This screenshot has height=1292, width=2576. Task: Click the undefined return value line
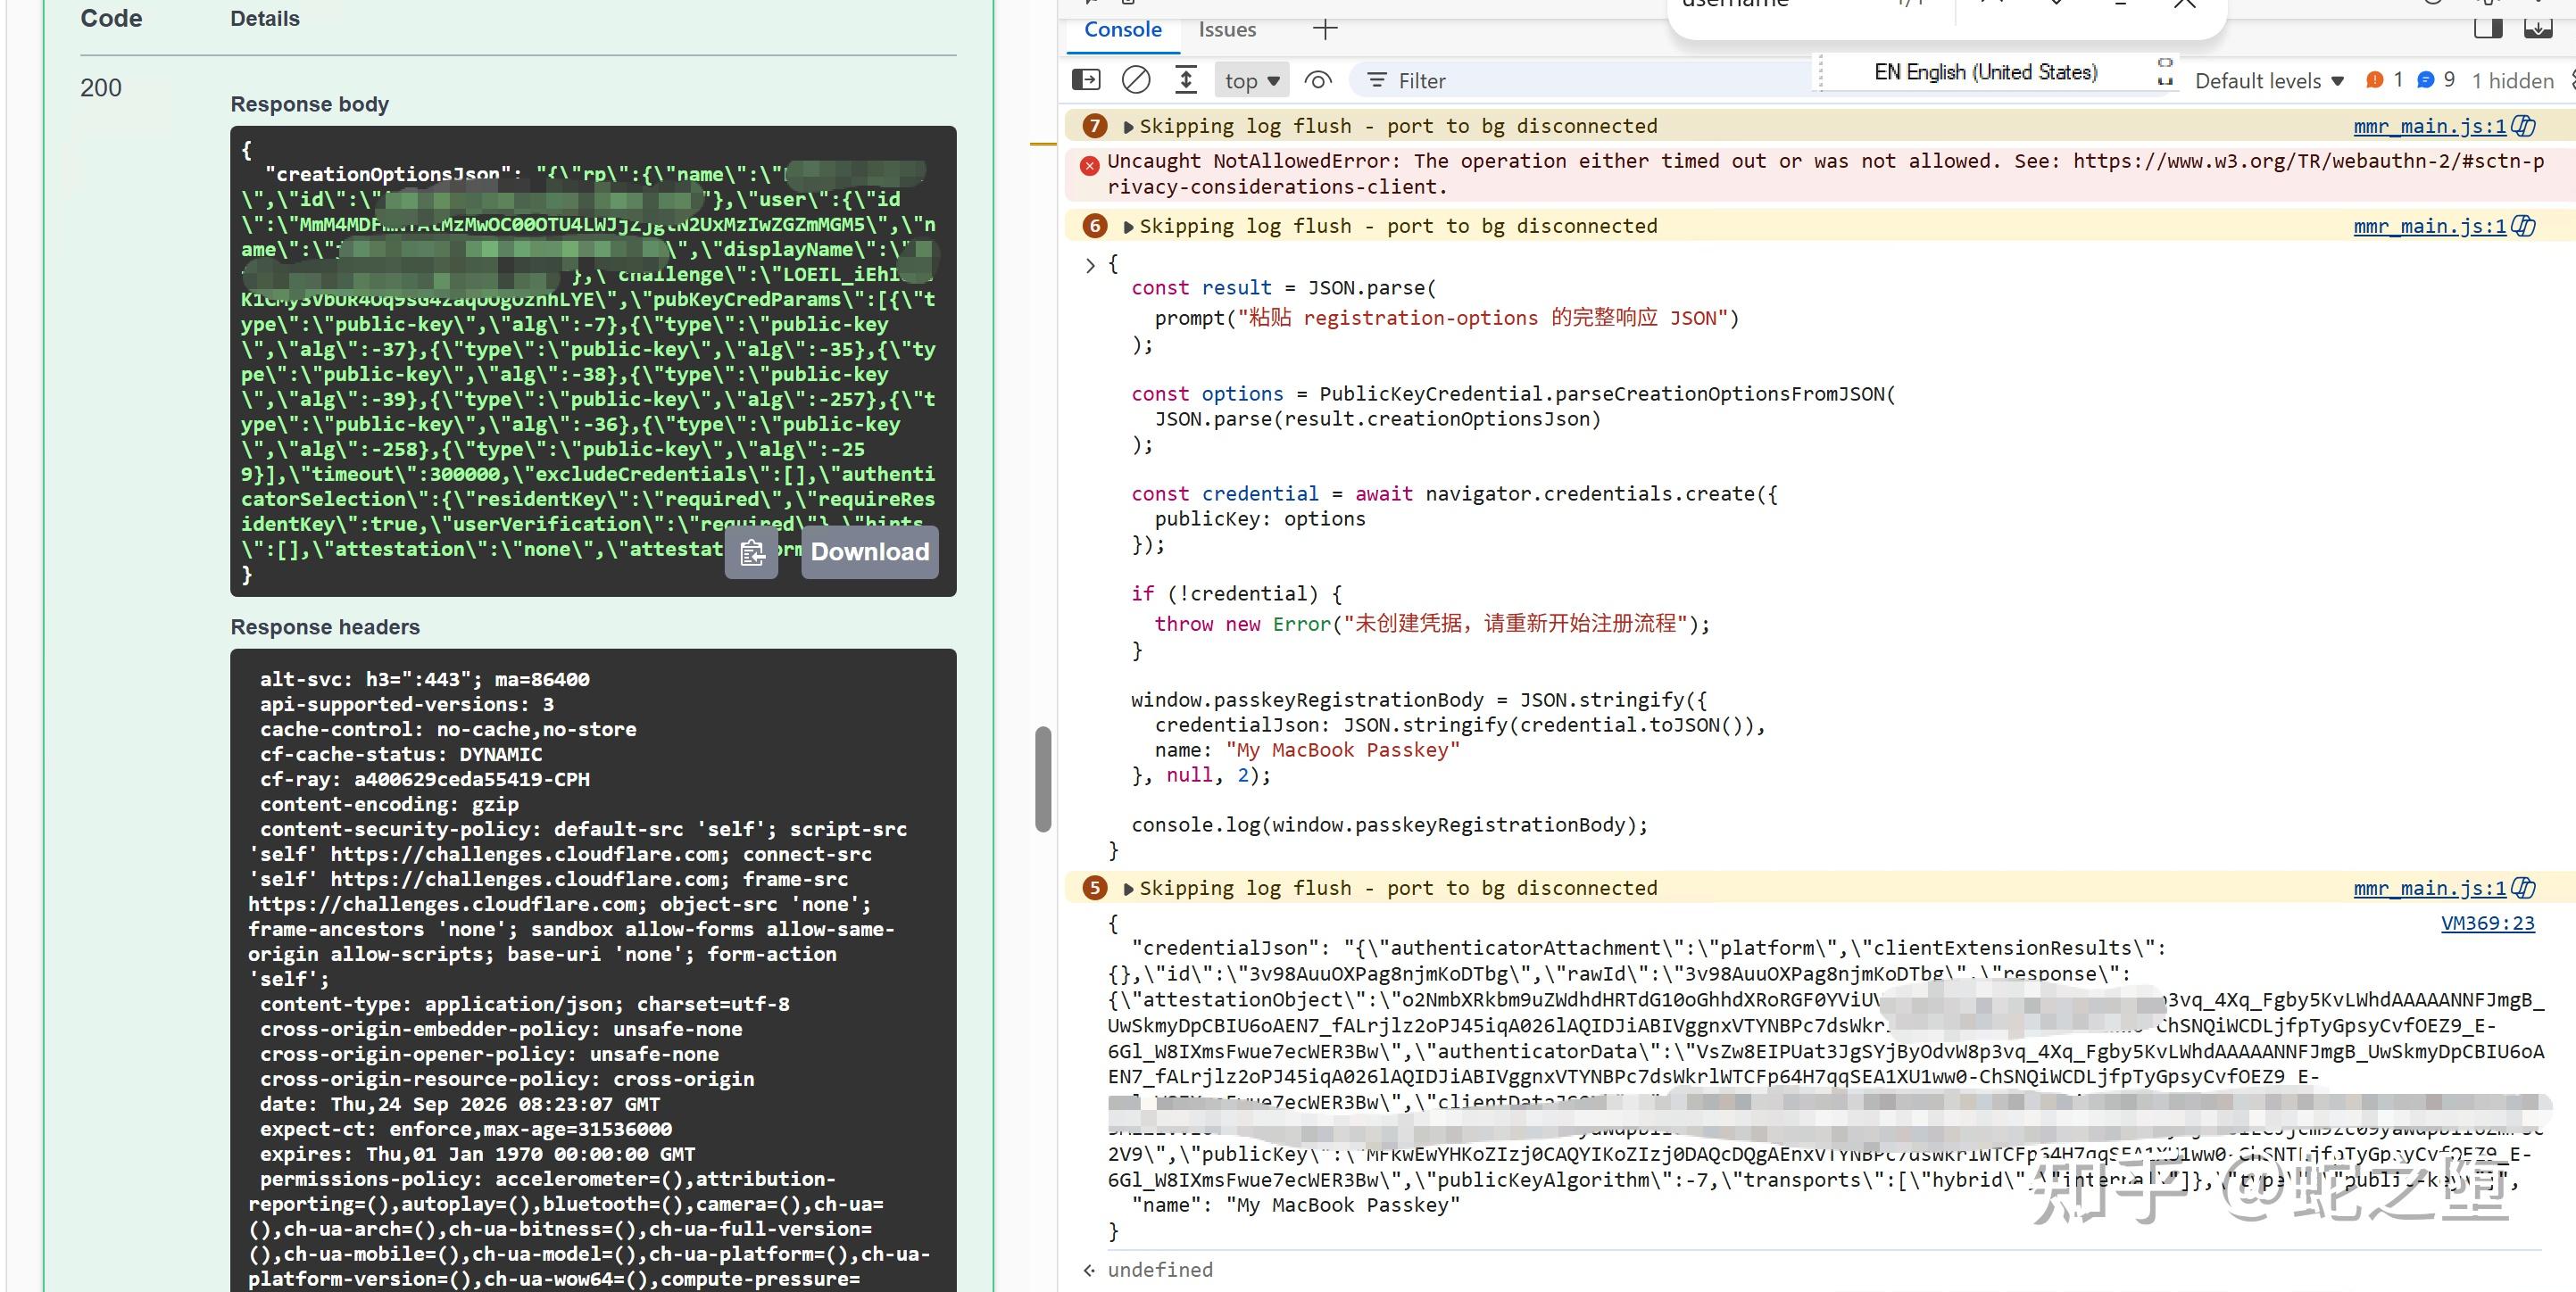pyautogui.click(x=1160, y=1270)
